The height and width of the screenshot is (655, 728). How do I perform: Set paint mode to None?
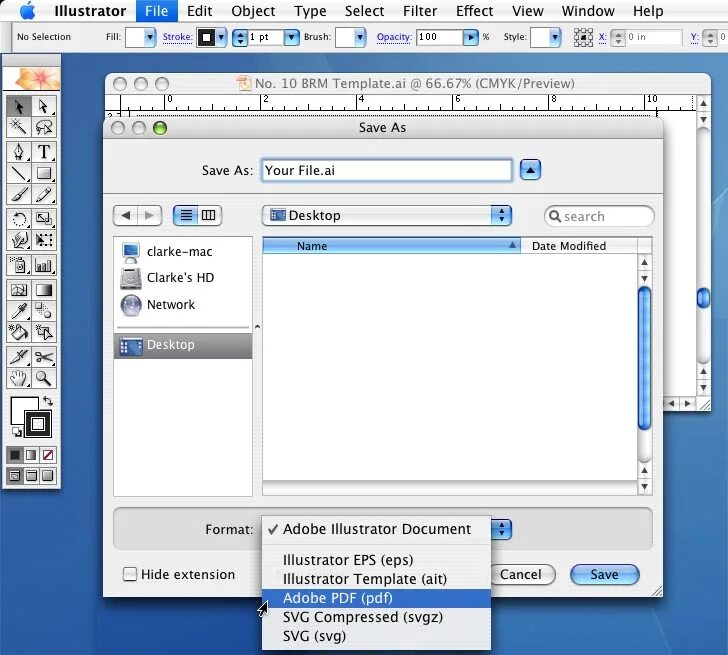pyautogui.click(x=47, y=455)
